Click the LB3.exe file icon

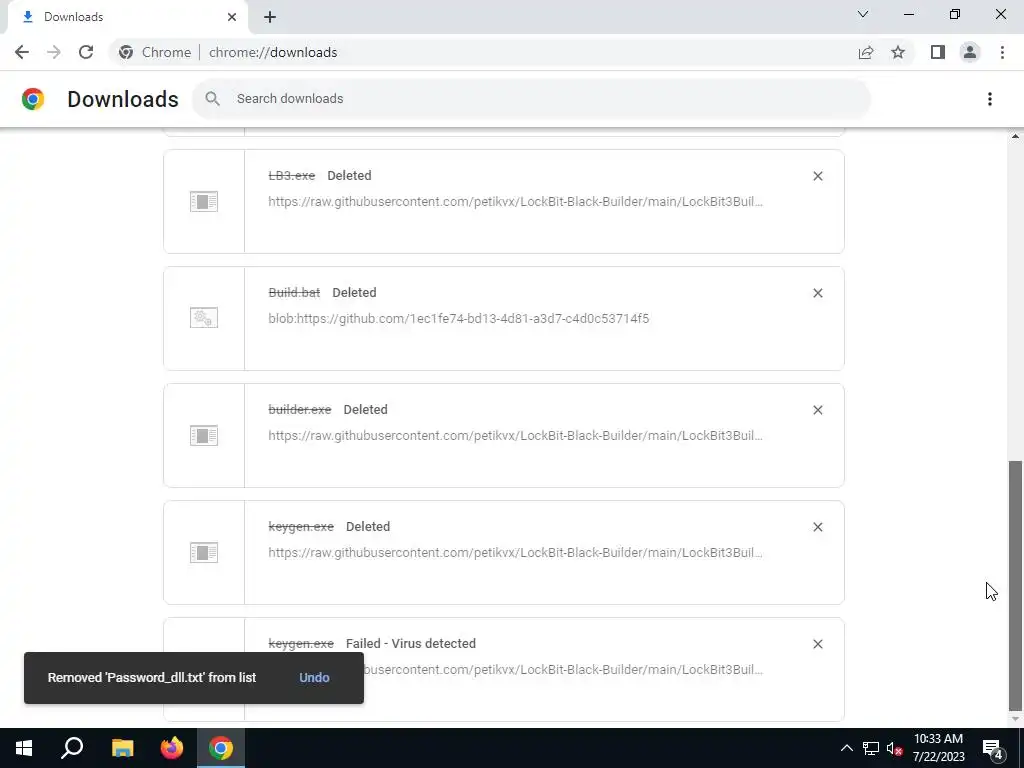[204, 201]
